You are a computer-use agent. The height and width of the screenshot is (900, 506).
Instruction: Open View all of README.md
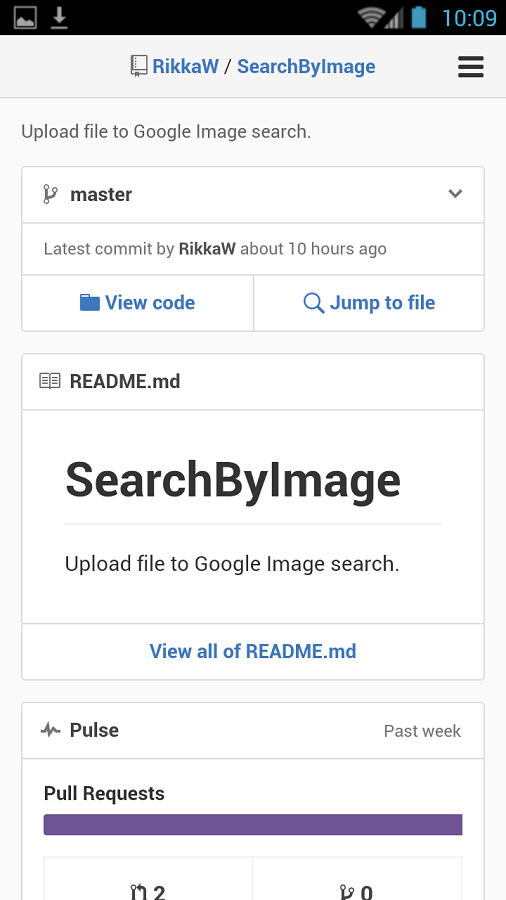pos(253,651)
